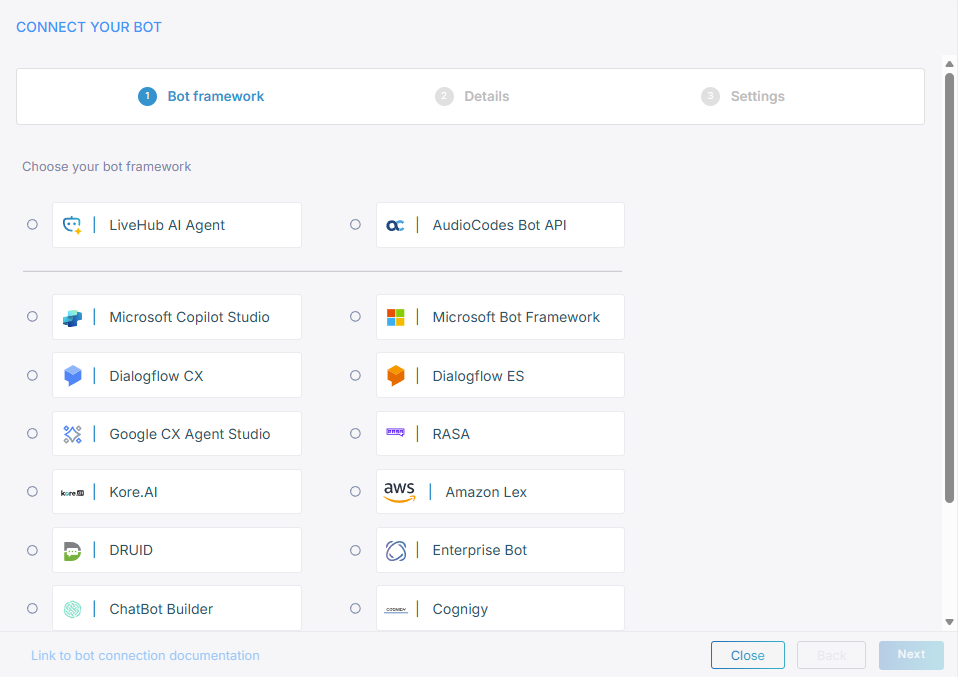
Task: Click the 'Microsoft Bot Framework' label
Action: point(516,317)
